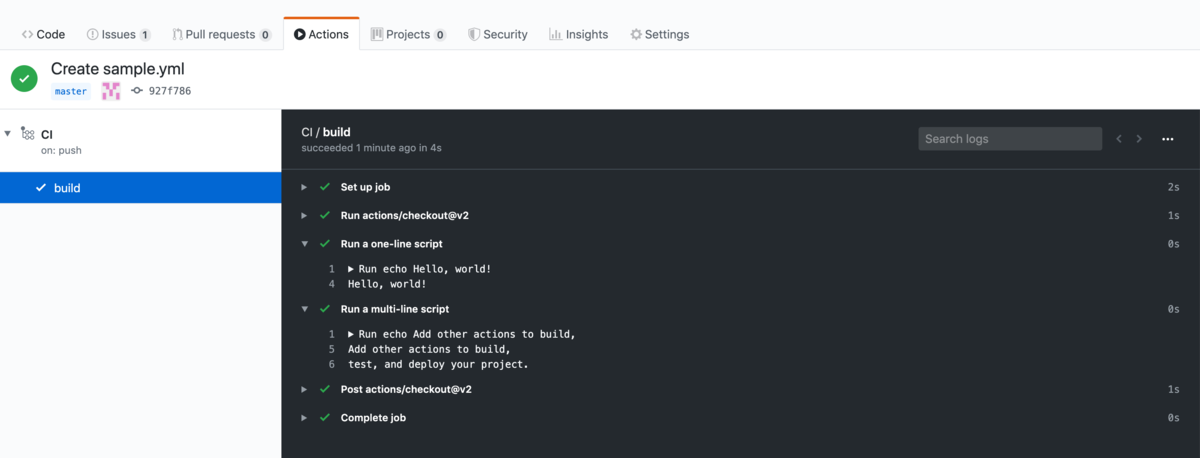This screenshot has height=458, width=1200.
Task: Click the CI workflow icon
Action: [28, 134]
